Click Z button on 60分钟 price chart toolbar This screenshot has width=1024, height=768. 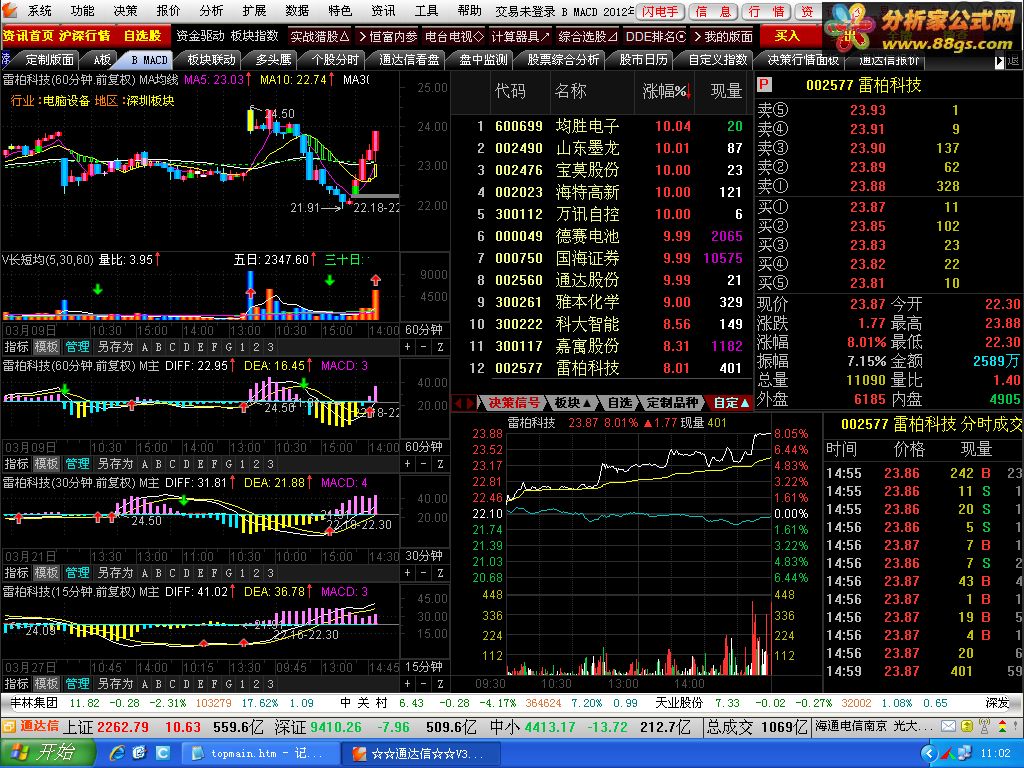[x=440, y=347]
